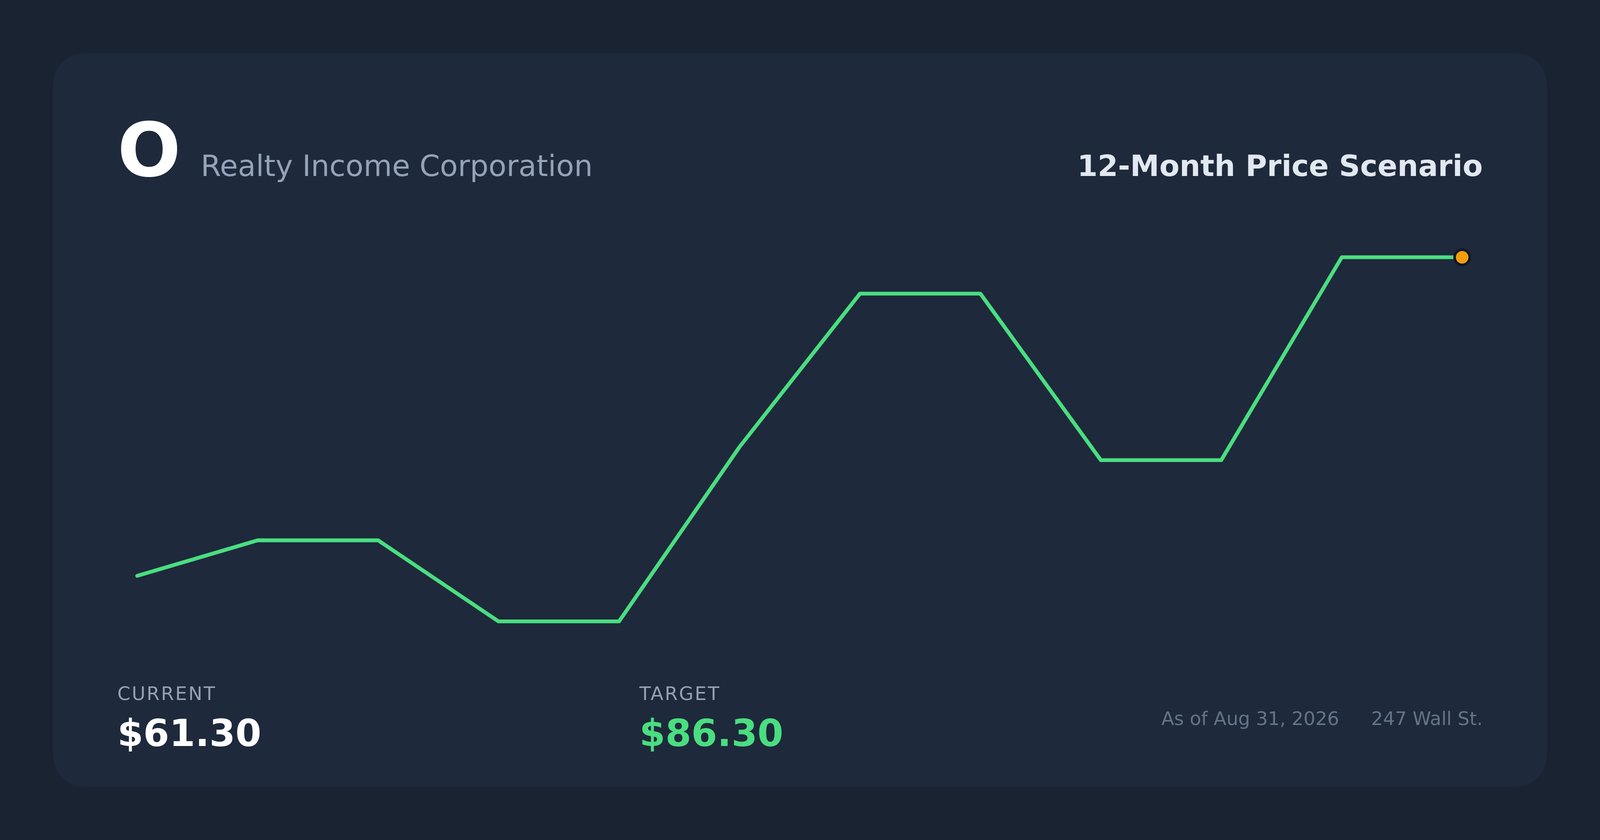This screenshot has height=840, width=1600.
Task: Click the lowest flat trough of price line
Action: point(559,621)
